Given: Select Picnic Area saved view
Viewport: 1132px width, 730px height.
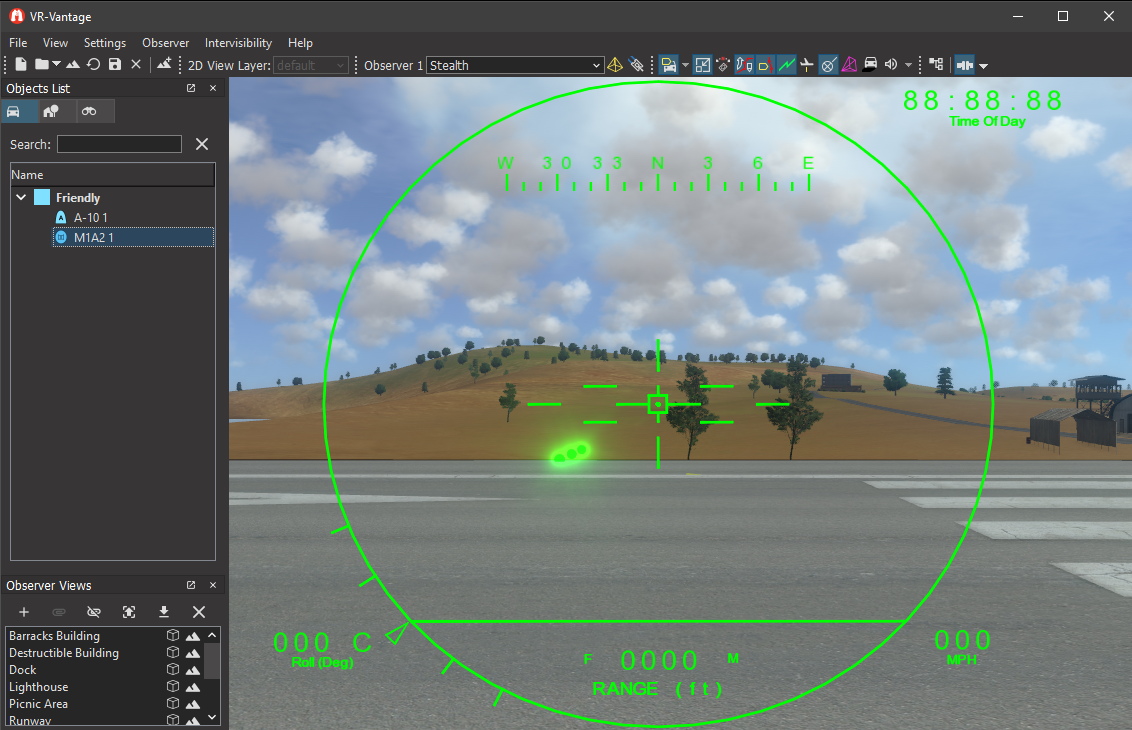Looking at the screenshot, I should click(x=105, y=704).
